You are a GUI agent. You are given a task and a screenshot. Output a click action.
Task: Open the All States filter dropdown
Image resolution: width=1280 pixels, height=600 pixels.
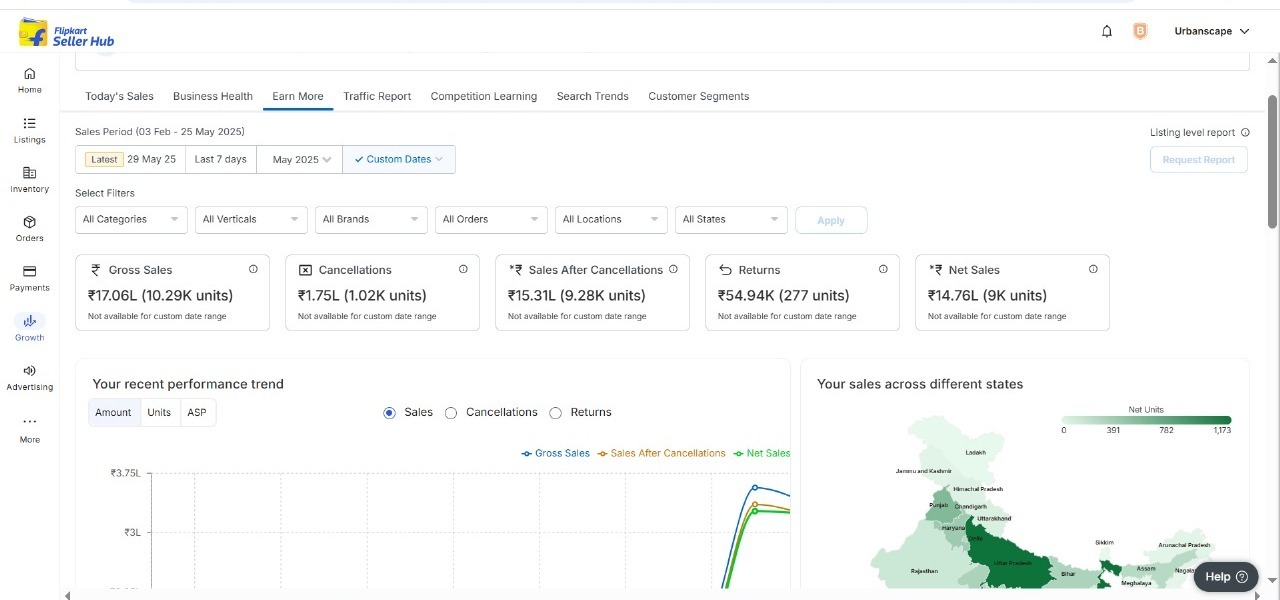(731, 220)
